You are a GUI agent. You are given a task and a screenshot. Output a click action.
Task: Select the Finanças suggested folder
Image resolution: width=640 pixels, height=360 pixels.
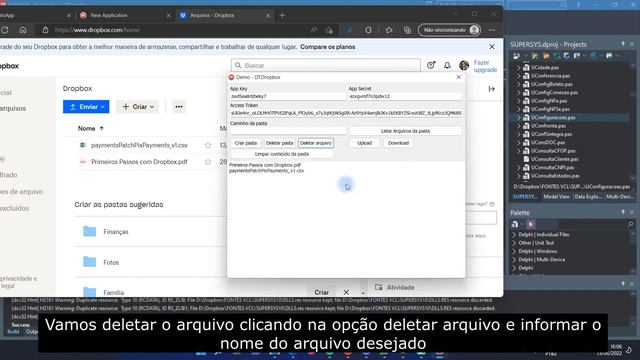point(116,231)
